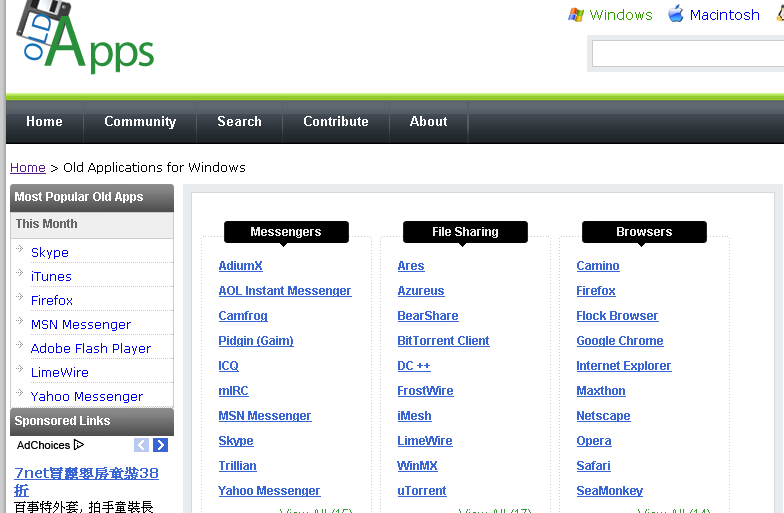
Task: Open Firefox in Most Popular list
Action: [52, 300]
